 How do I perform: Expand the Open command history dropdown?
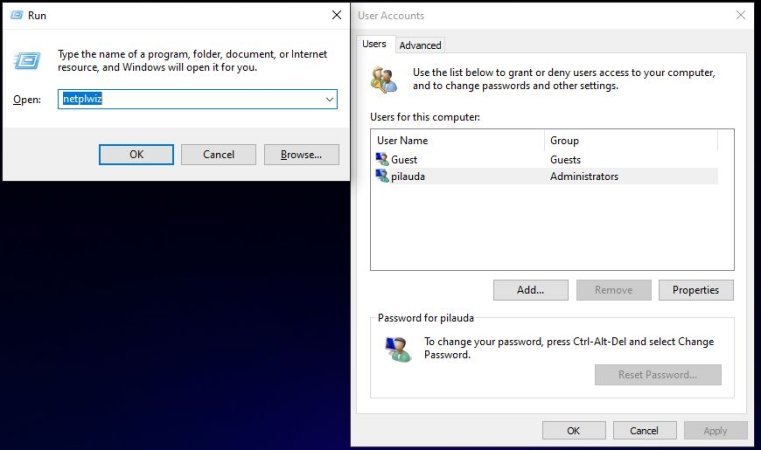pyautogui.click(x=329, y=99)
